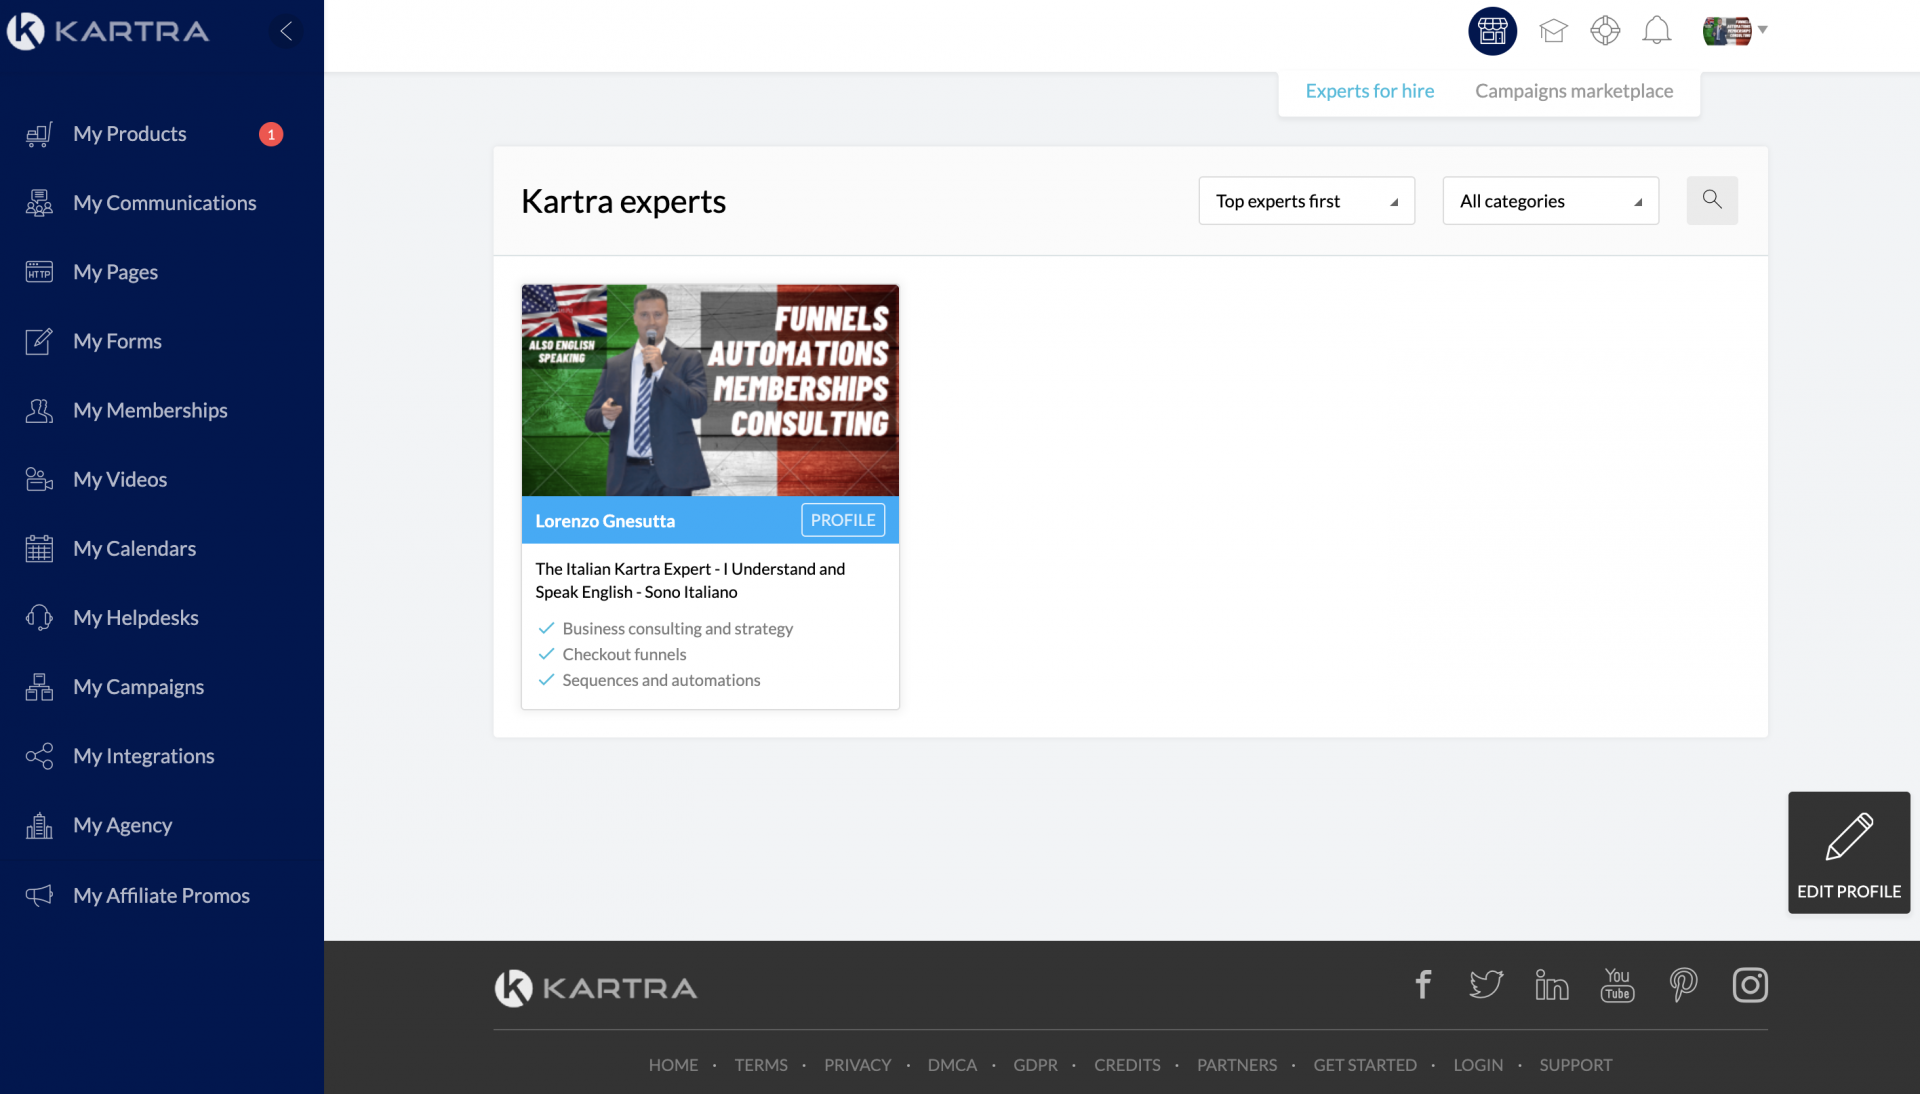Click the Edit Profile pencil button
The image size is (1920, 1094).
[x=1848, y=852]
